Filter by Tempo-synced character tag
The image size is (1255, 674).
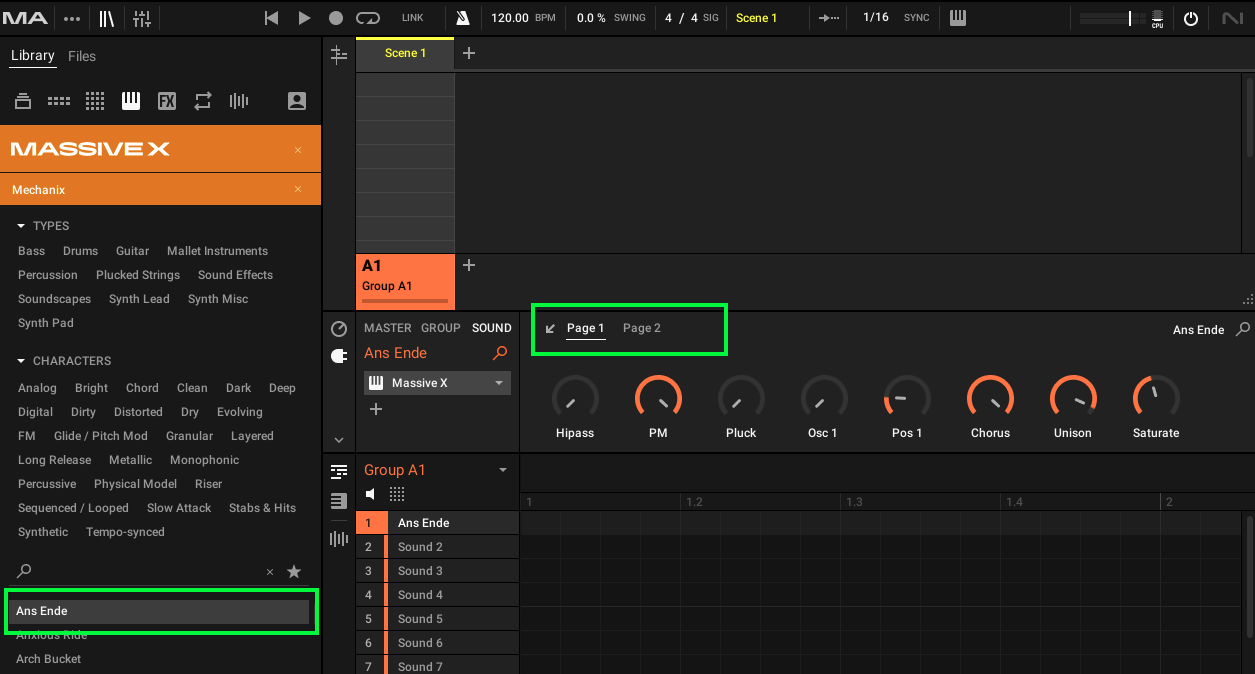[125, 532]
